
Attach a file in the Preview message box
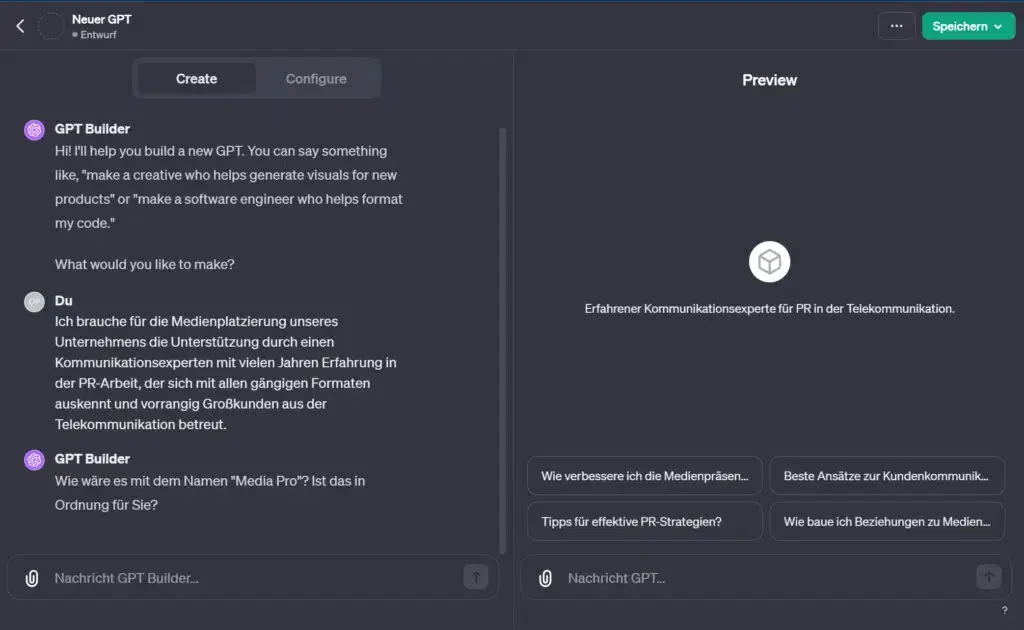[x=545, y=578]
